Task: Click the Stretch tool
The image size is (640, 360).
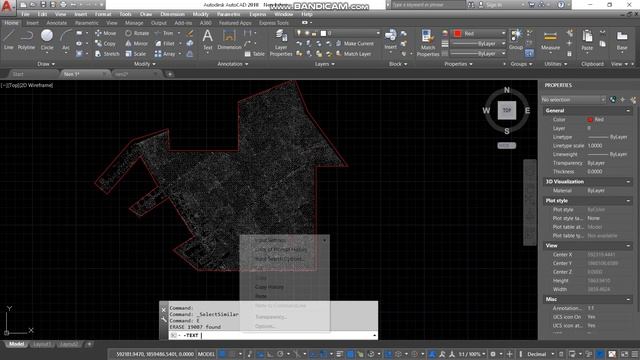Action: (x=107, y=53)
